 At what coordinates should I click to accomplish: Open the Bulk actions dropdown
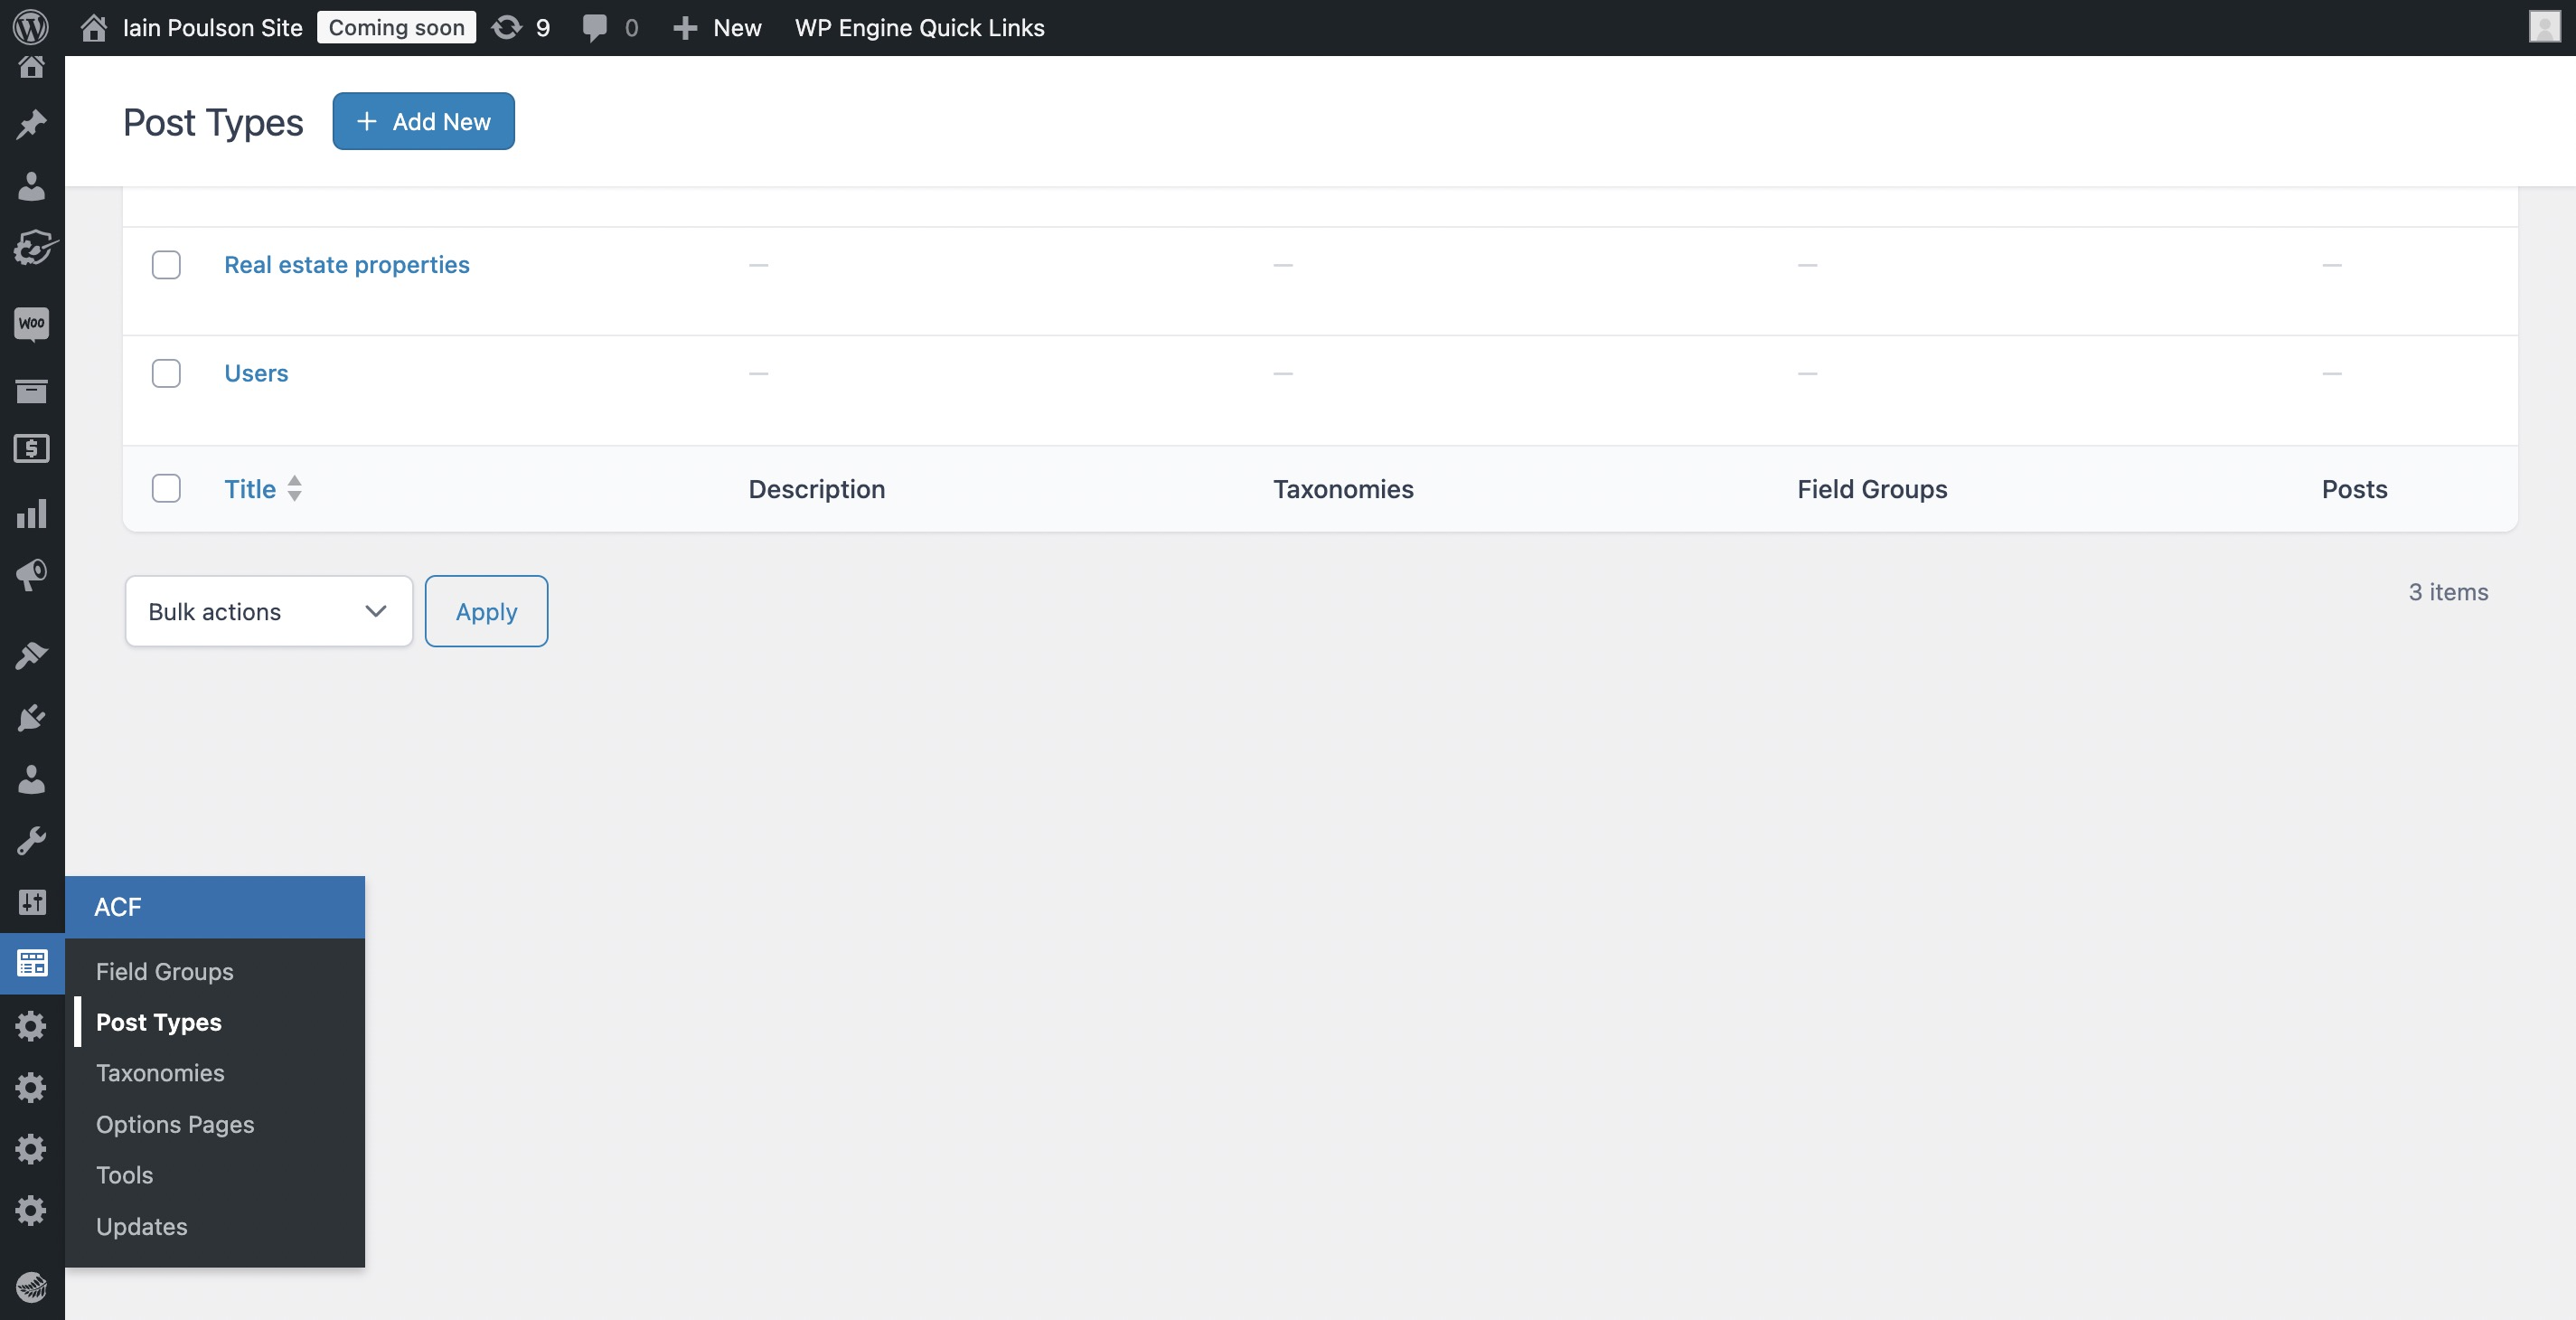coord(269,611)
